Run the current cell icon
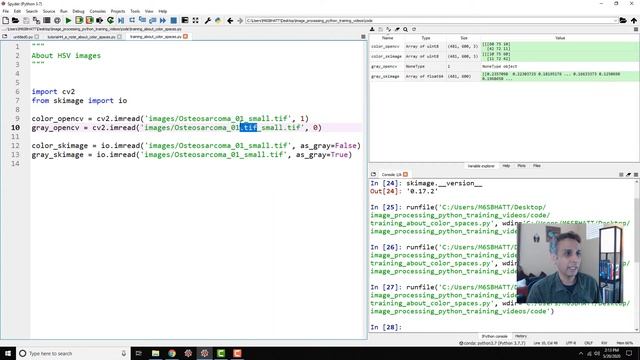This screenshot has width=640, height=360. click(x=79, y=20)
